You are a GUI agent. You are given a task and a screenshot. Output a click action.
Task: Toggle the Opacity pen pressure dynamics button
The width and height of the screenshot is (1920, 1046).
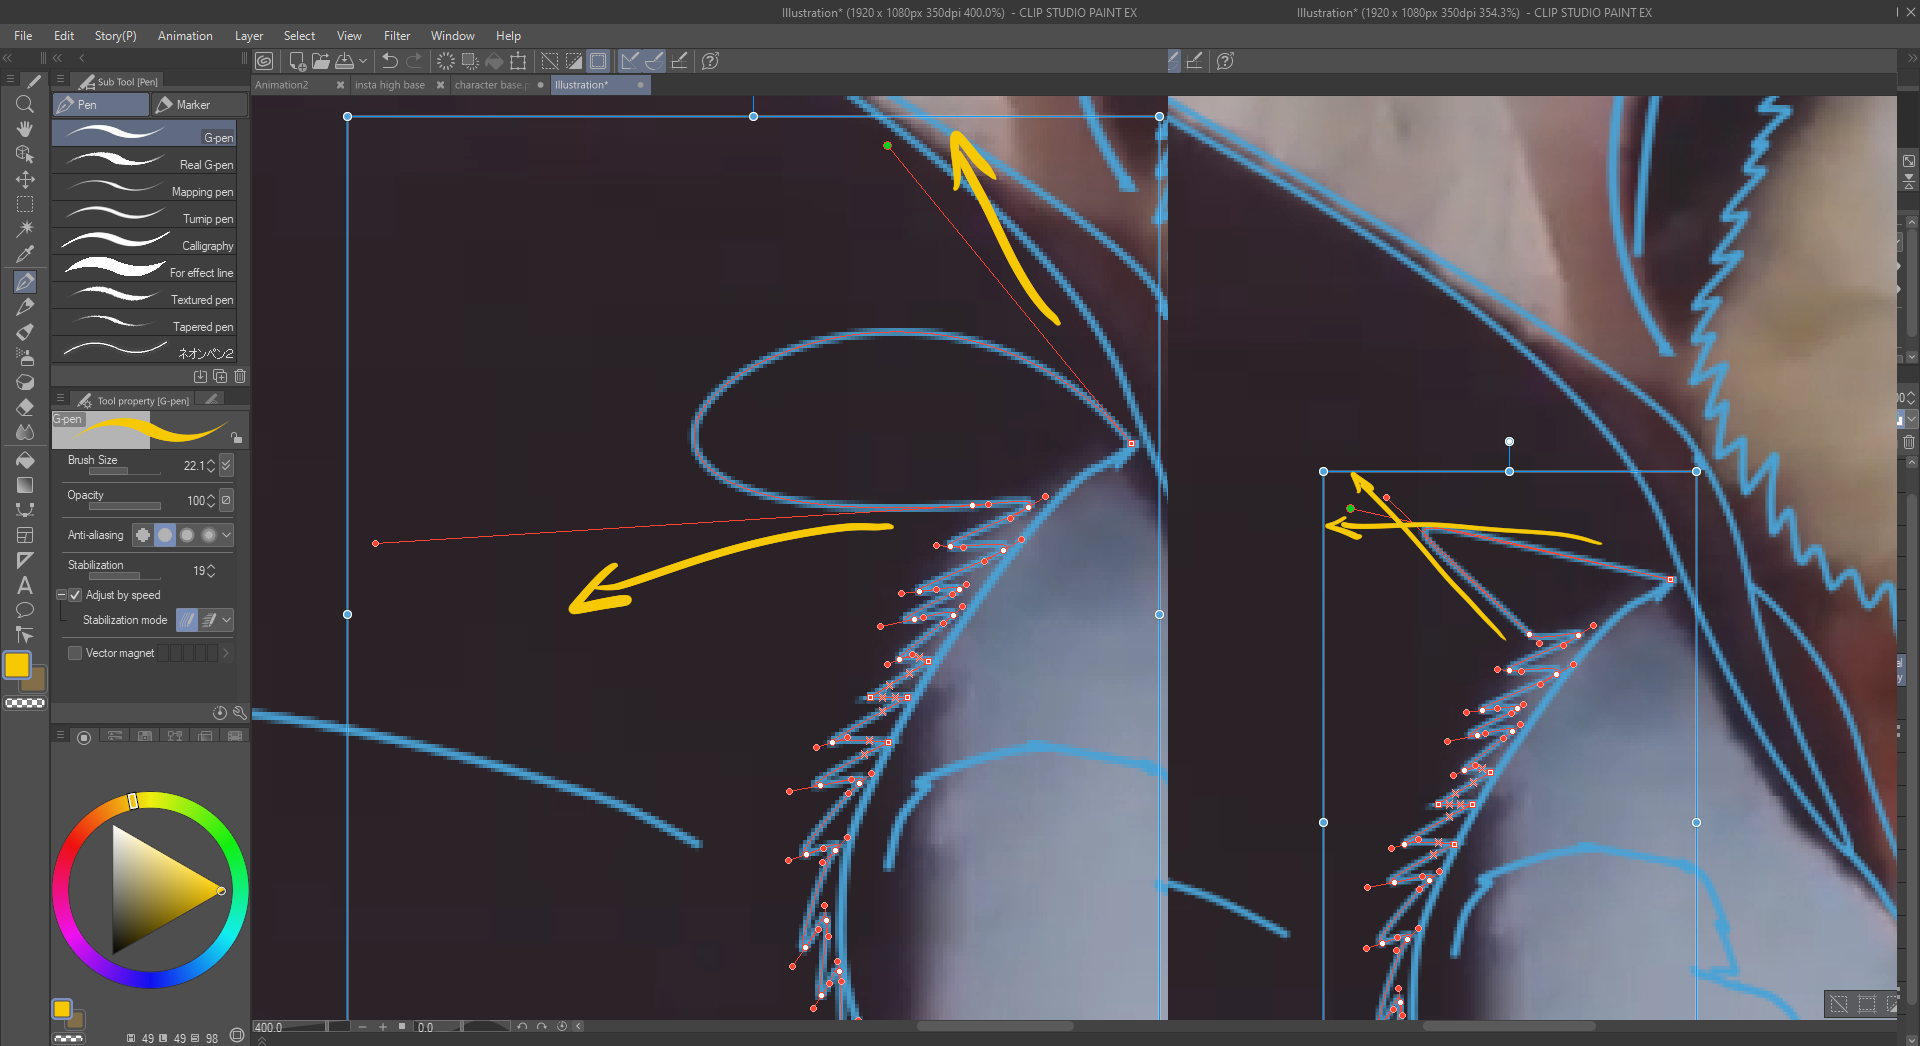227,500
